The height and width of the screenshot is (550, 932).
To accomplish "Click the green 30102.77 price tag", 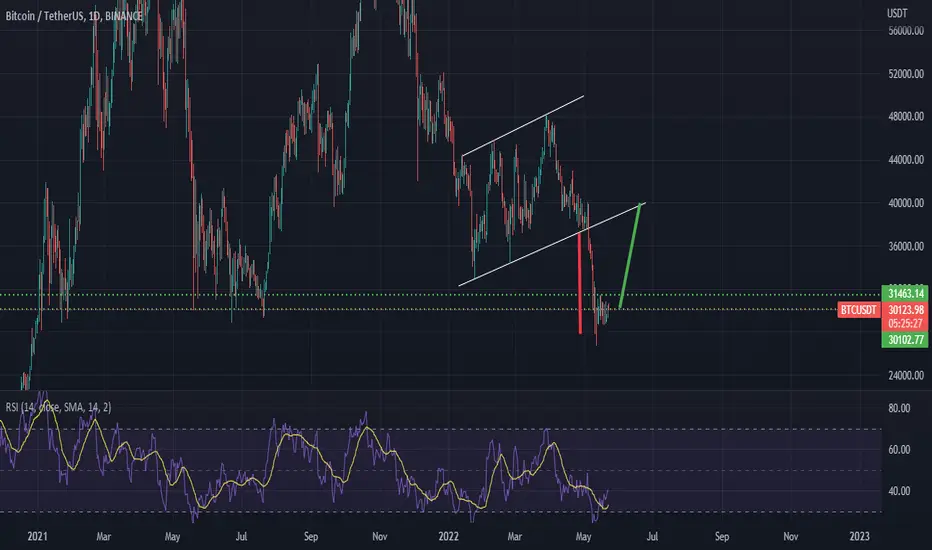I will [x=905, y=340].
